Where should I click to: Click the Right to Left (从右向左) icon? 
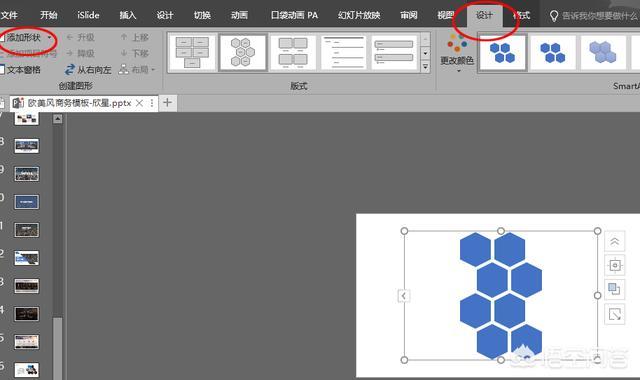pos(70,70)
